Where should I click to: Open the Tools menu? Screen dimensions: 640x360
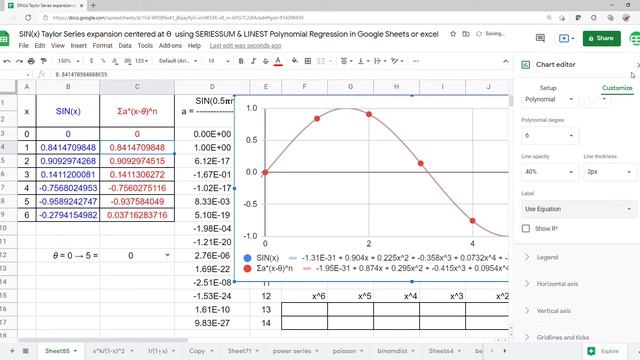[x=145, y=45]
